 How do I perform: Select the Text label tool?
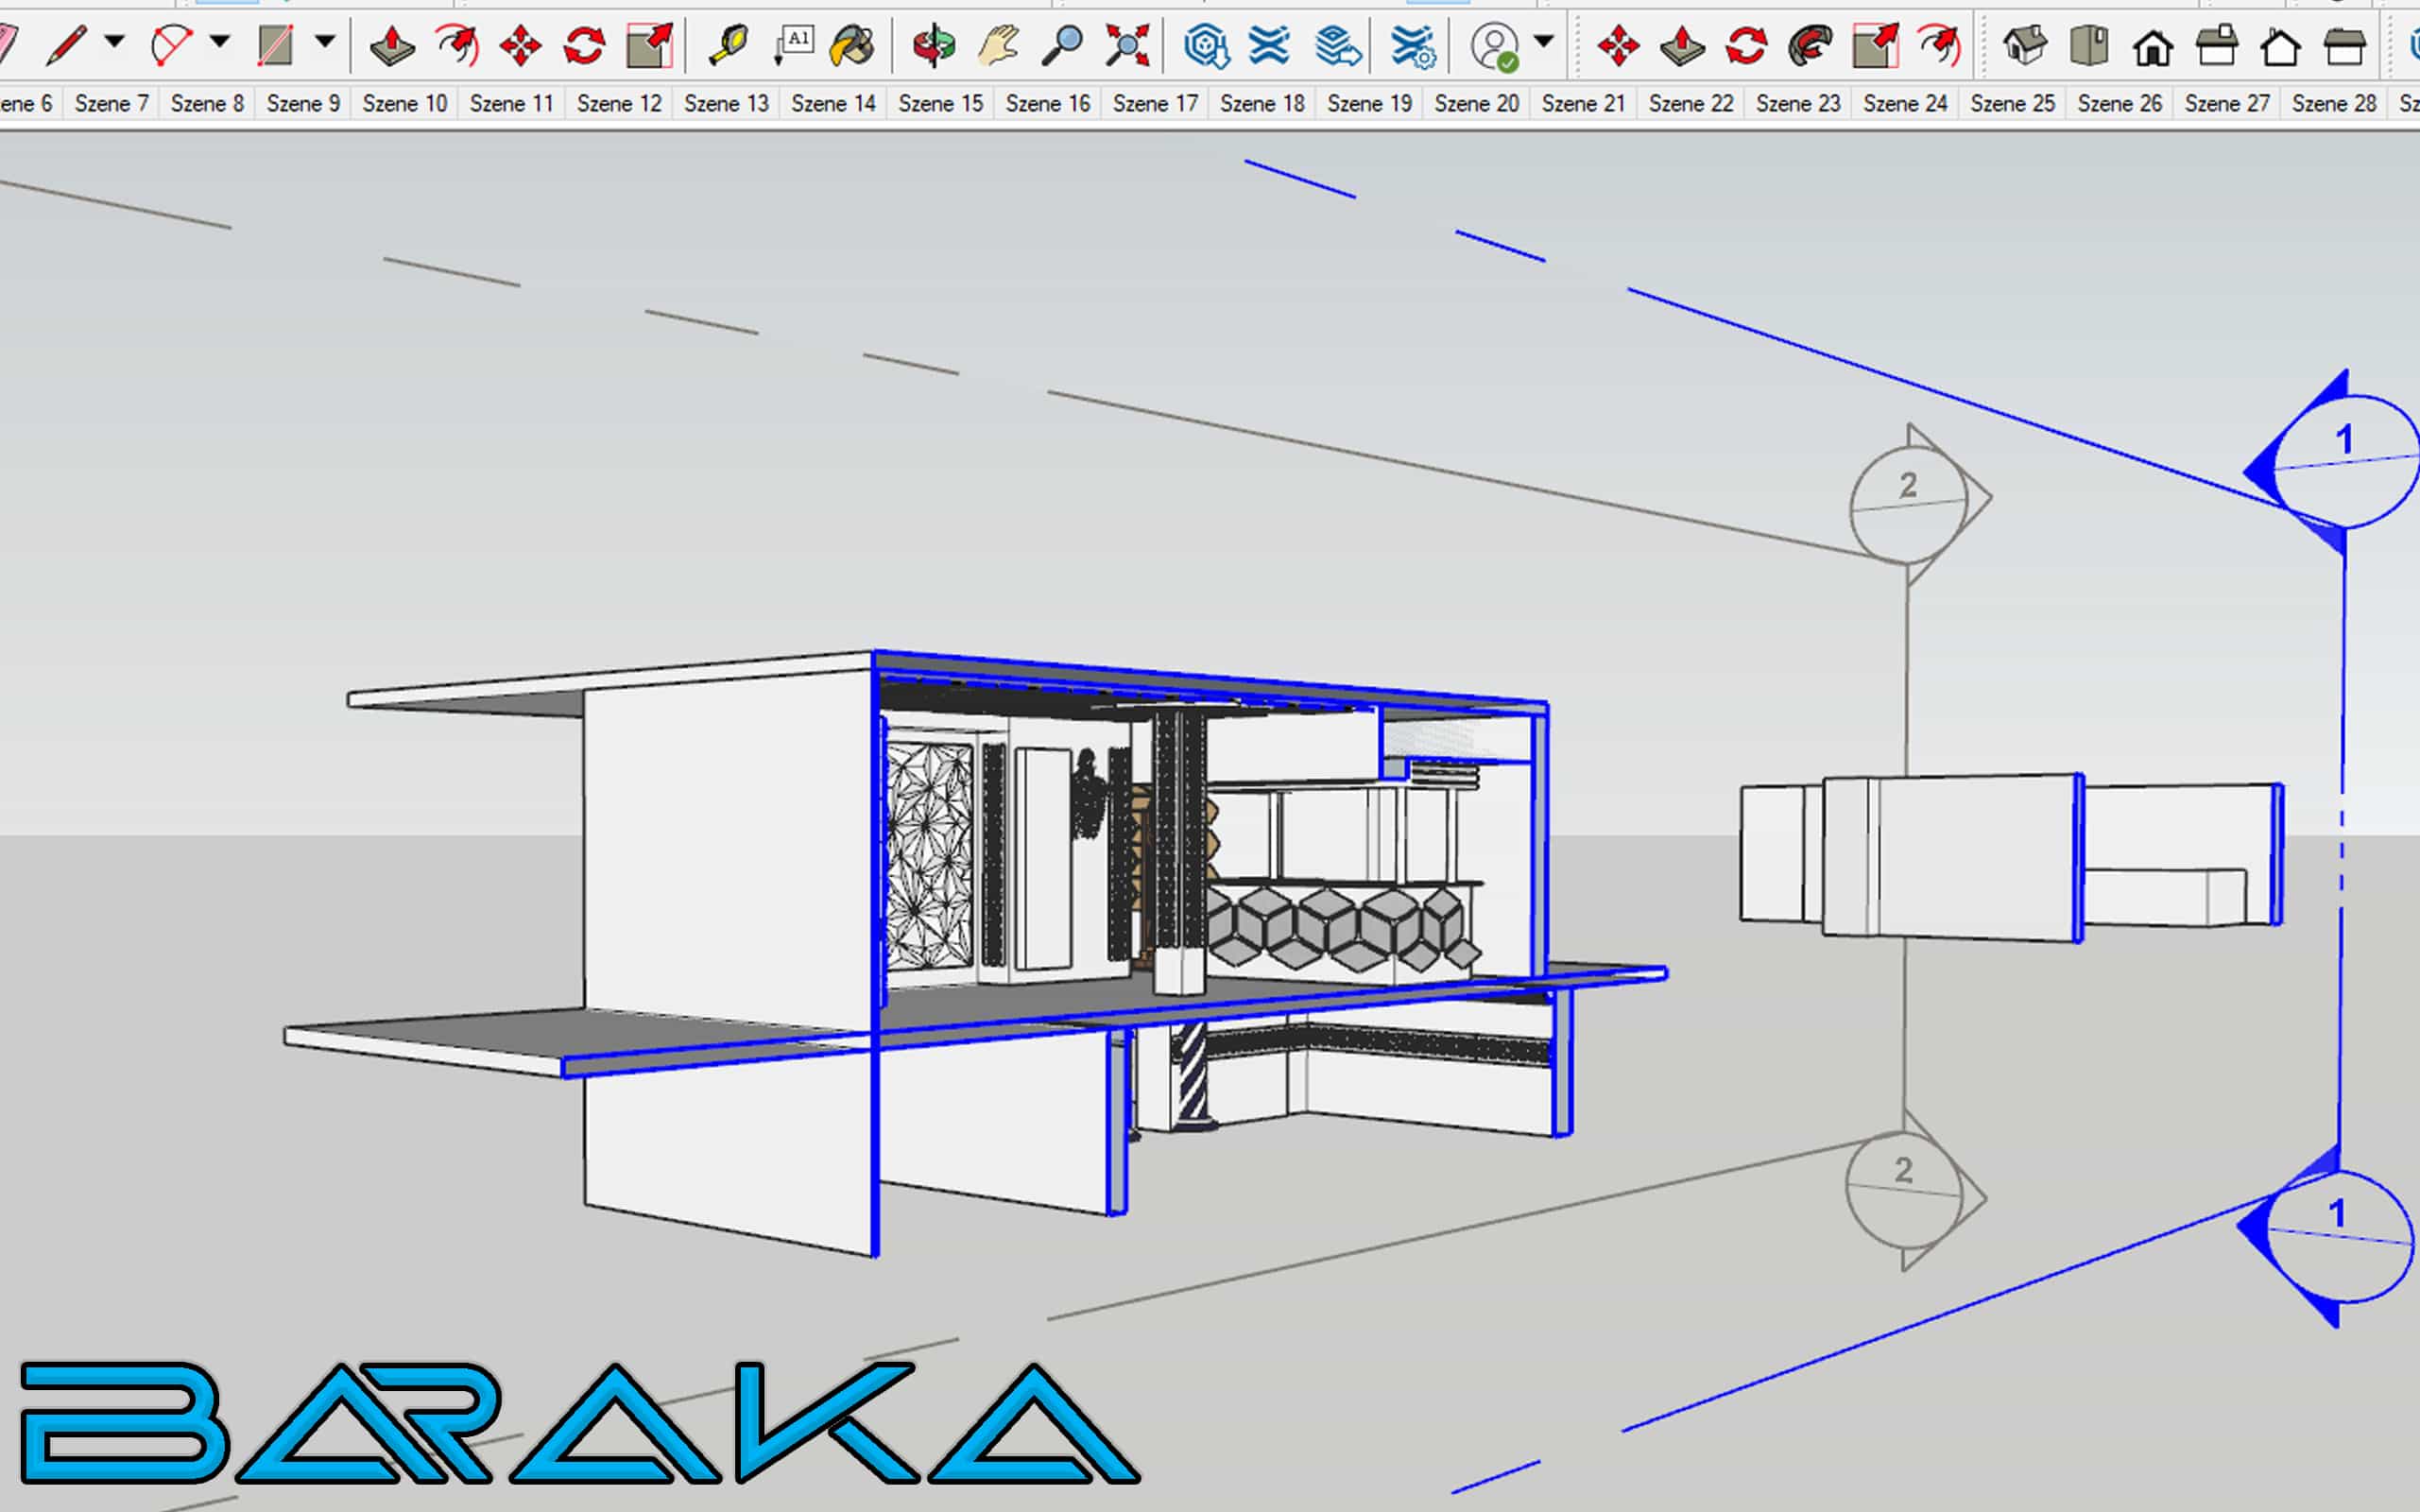tap(794, 45)
